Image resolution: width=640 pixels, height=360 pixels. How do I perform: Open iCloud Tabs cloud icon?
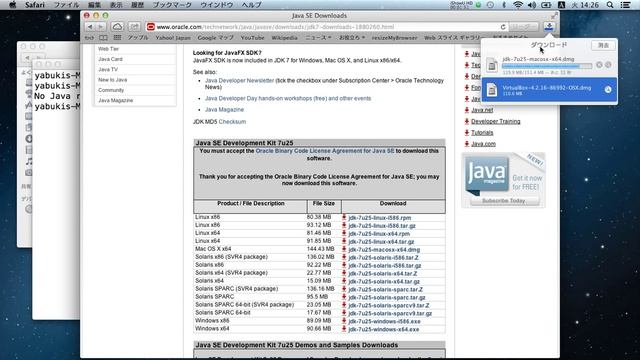tap(117, 27)
